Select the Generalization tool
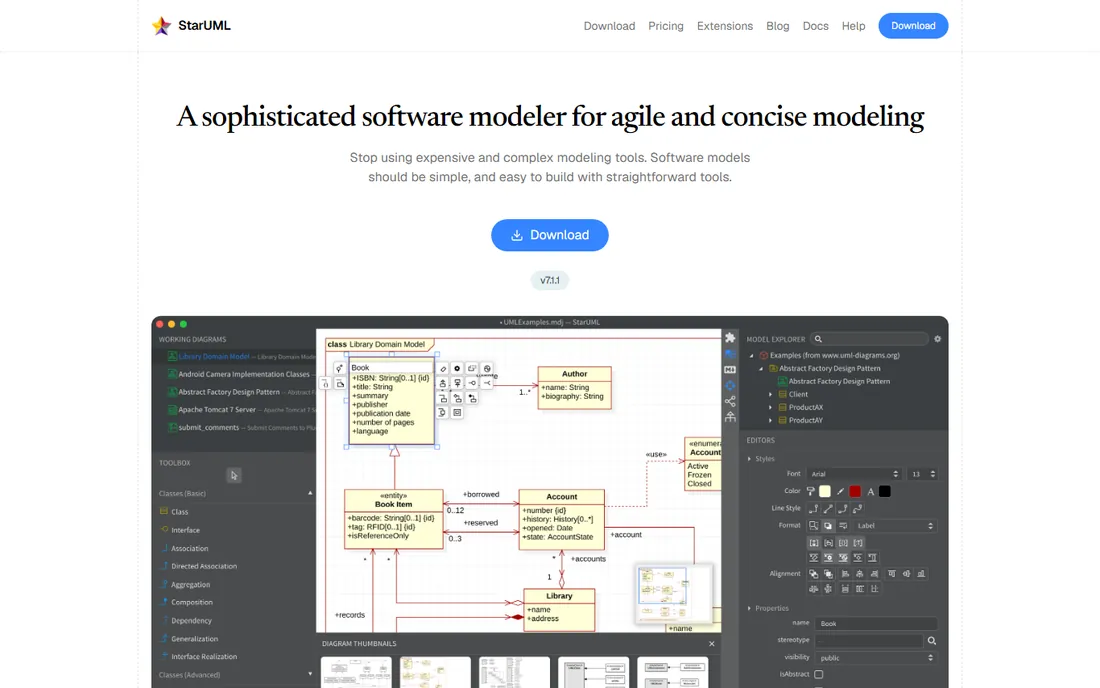Image resolution: width=1100 pixels, height=688 pixels. pyautogui.click(x=189, y=639)
